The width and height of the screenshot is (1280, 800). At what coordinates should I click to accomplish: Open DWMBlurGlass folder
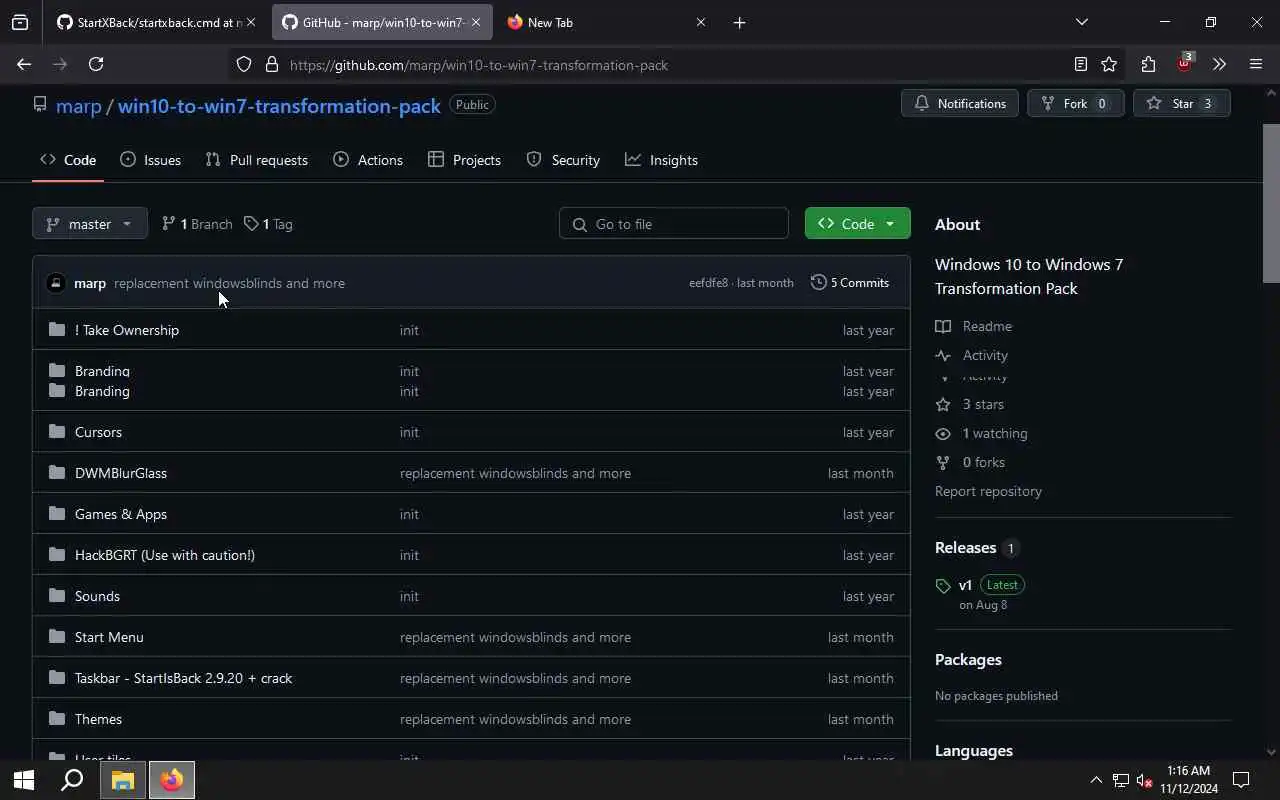coord(121,473)
